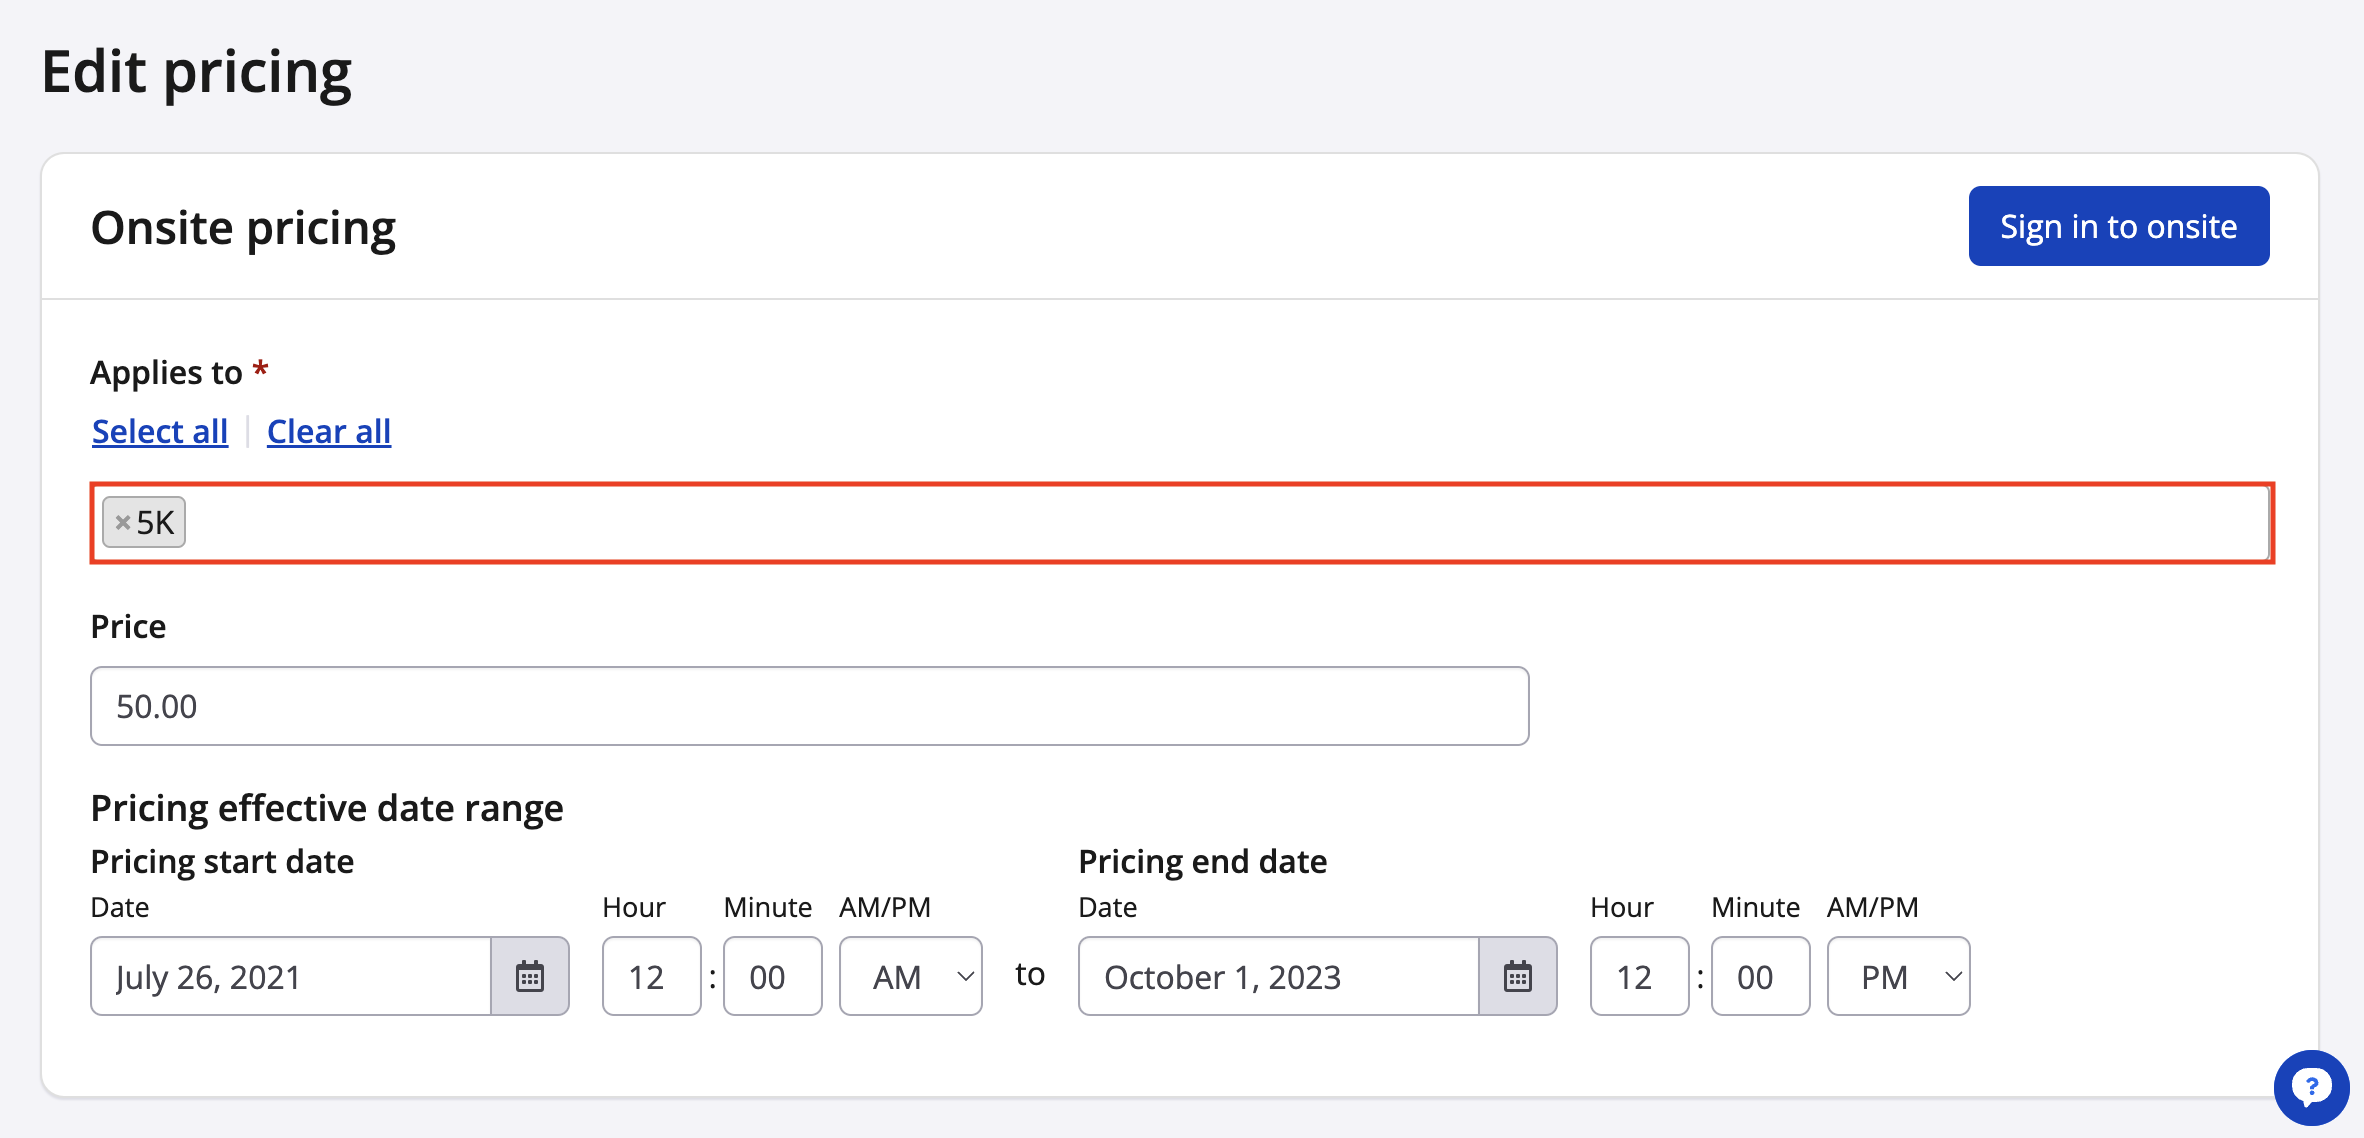Focus the pricing end Hour field

pos(1639,976)
